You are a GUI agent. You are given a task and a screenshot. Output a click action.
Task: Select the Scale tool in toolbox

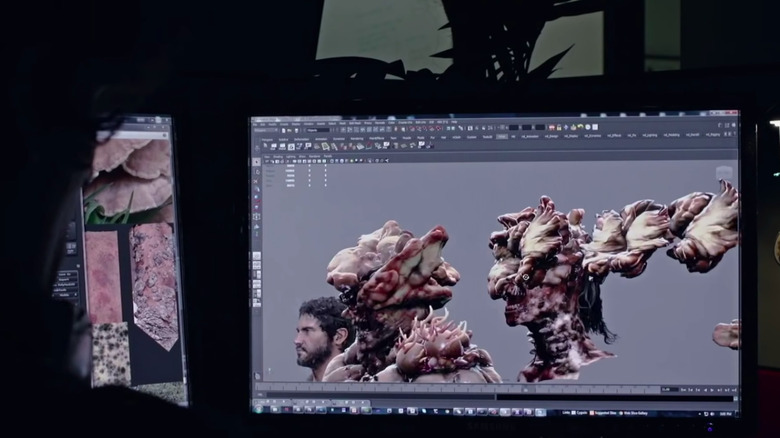tap(257, 208)
